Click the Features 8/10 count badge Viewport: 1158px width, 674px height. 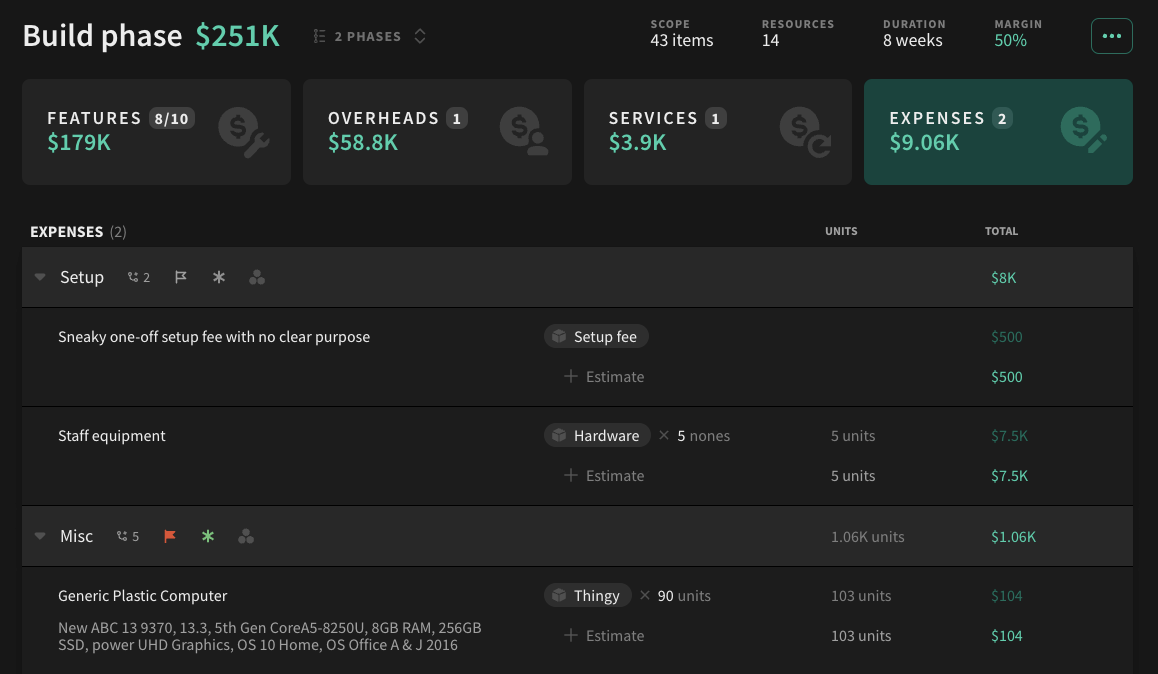(171, 118)
